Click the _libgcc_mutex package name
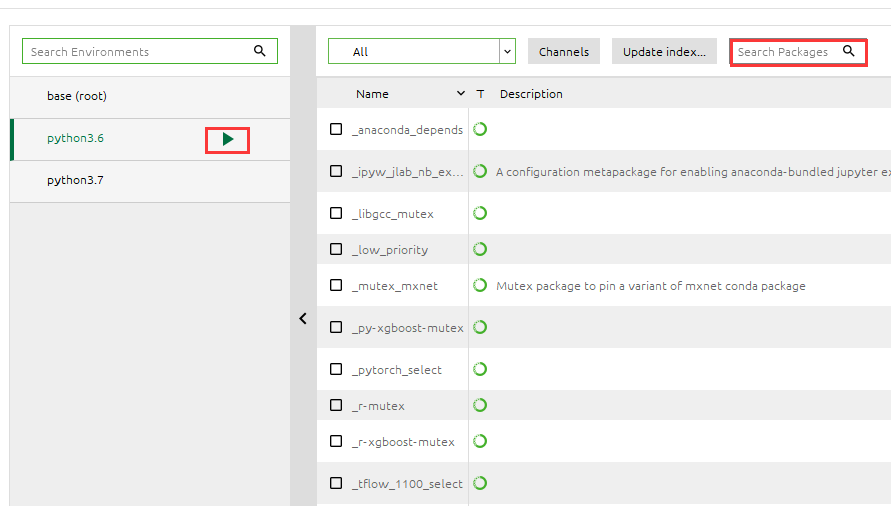The width and height of the screenshot is (891, 506). pyautogui.click(x=393, y=214)
